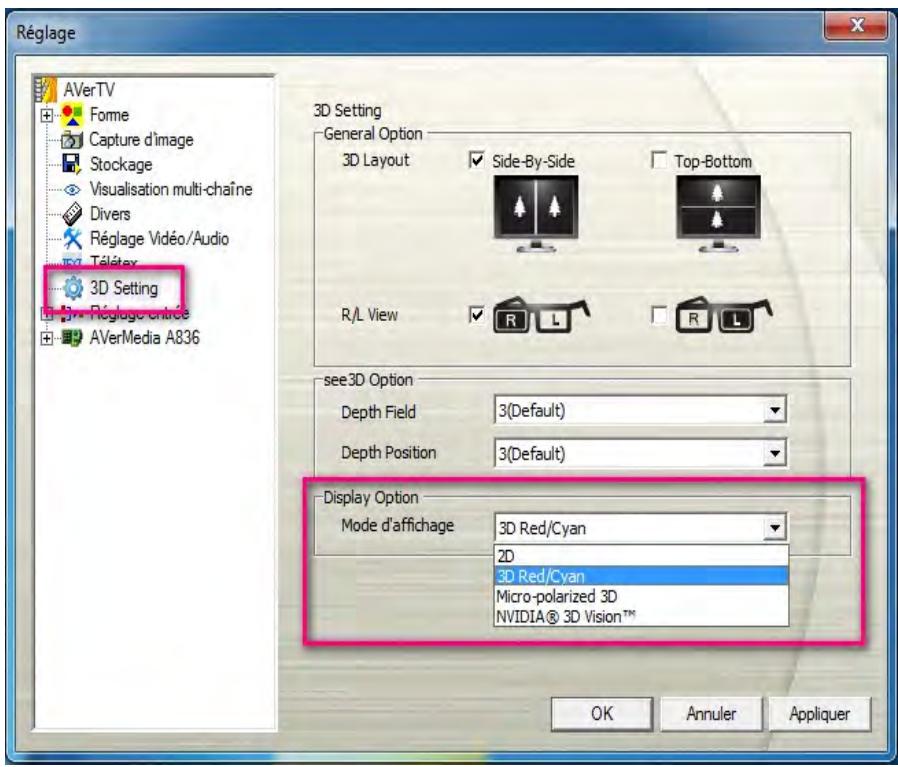
Task: Click the AVerMedia A836 card icon
Action: pos(72,337)
